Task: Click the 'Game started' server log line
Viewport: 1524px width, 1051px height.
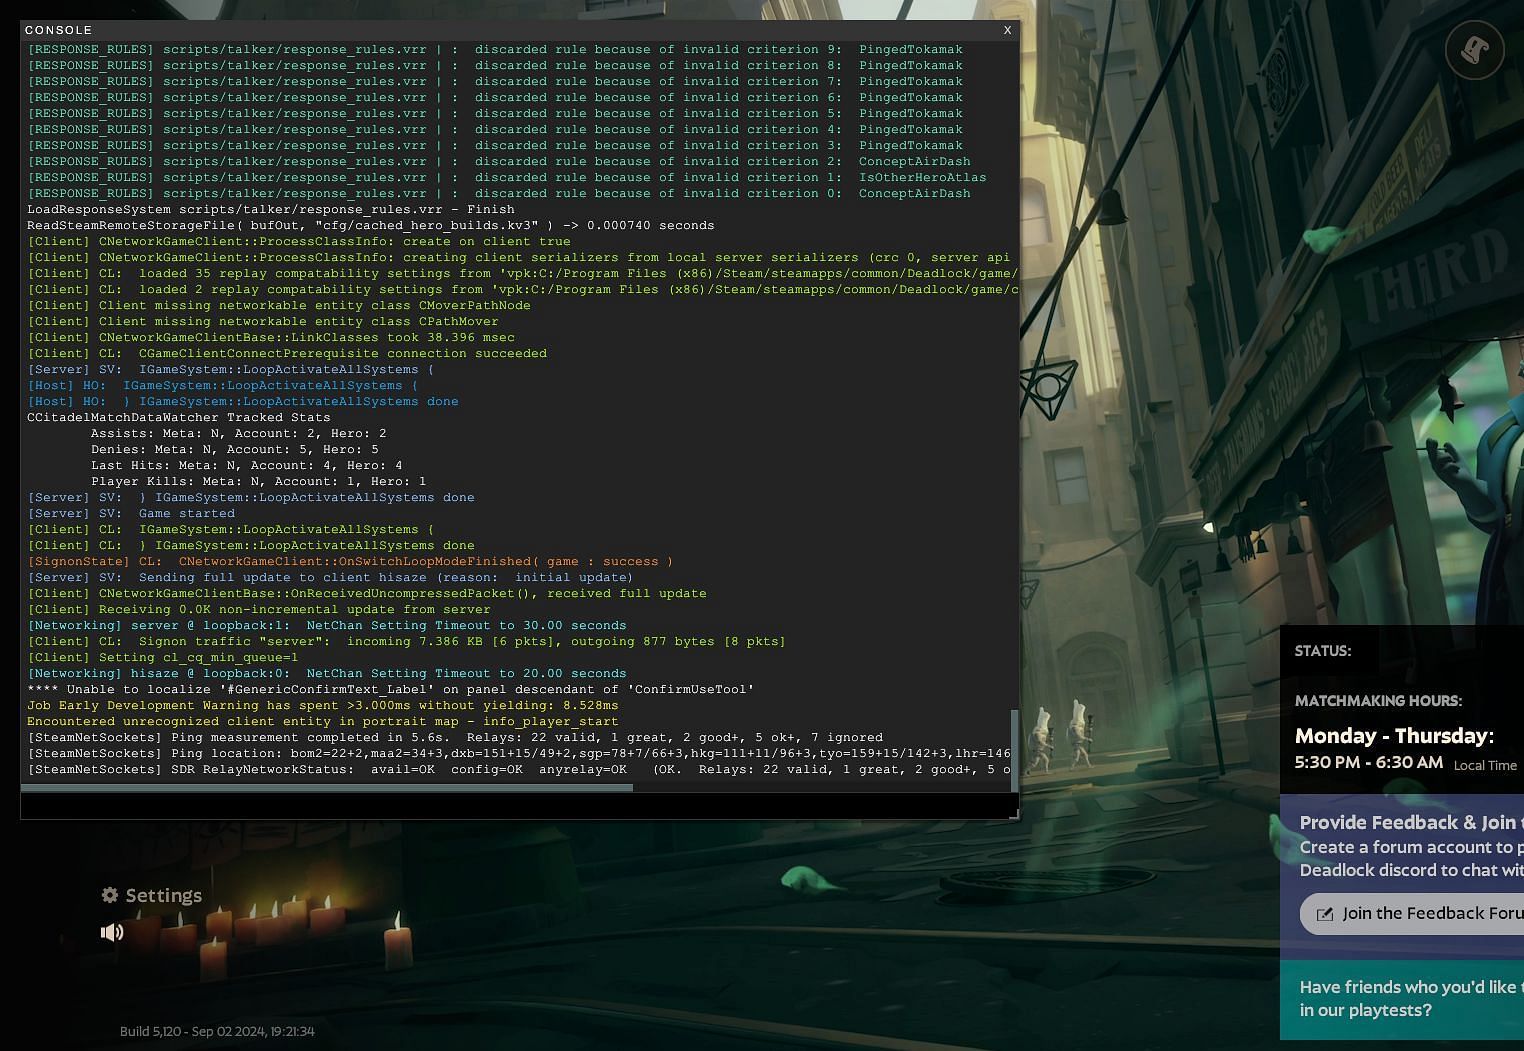Action: (x=131, y=513)
